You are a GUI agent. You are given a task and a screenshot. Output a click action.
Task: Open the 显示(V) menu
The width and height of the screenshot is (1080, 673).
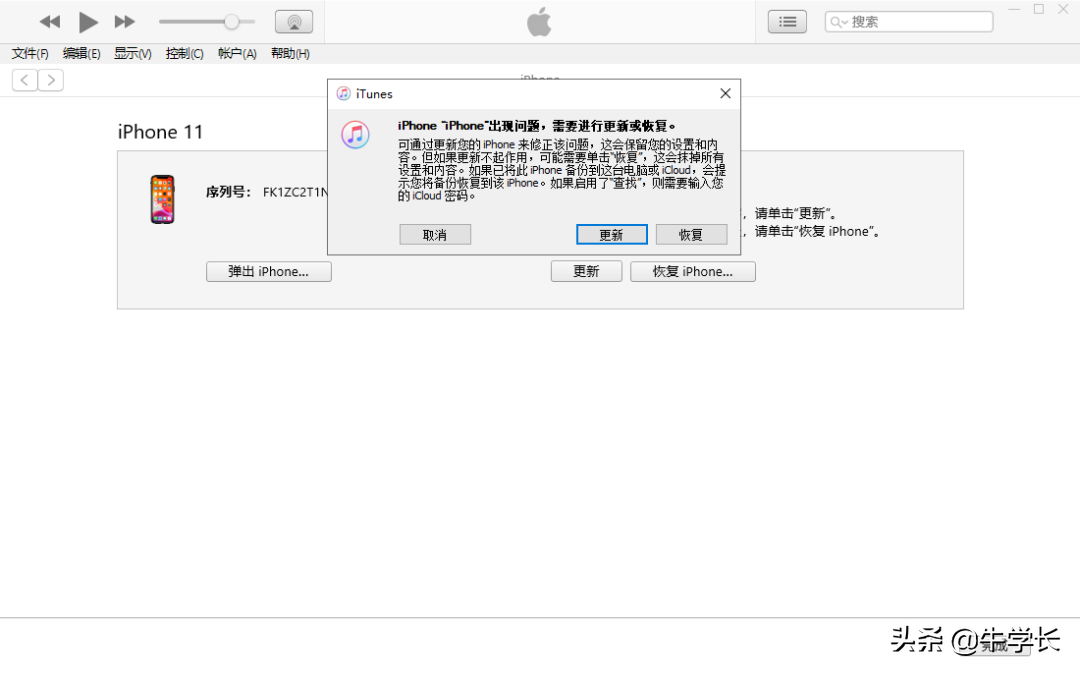132,54
